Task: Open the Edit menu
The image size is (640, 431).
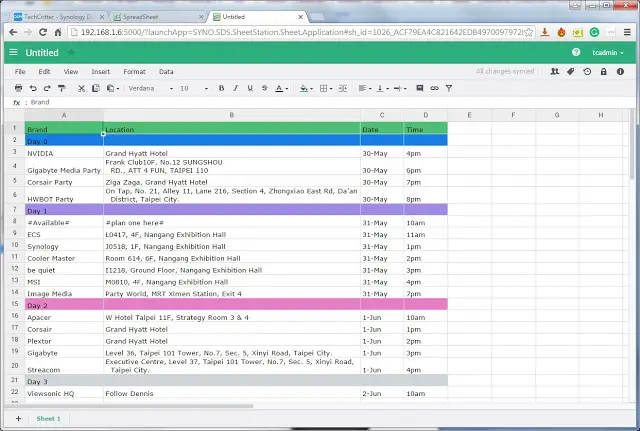Action: coord(44,71)
